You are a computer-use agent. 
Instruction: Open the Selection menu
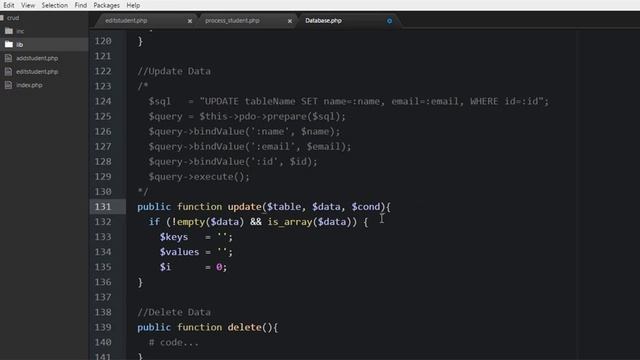(x=55, y=5)
